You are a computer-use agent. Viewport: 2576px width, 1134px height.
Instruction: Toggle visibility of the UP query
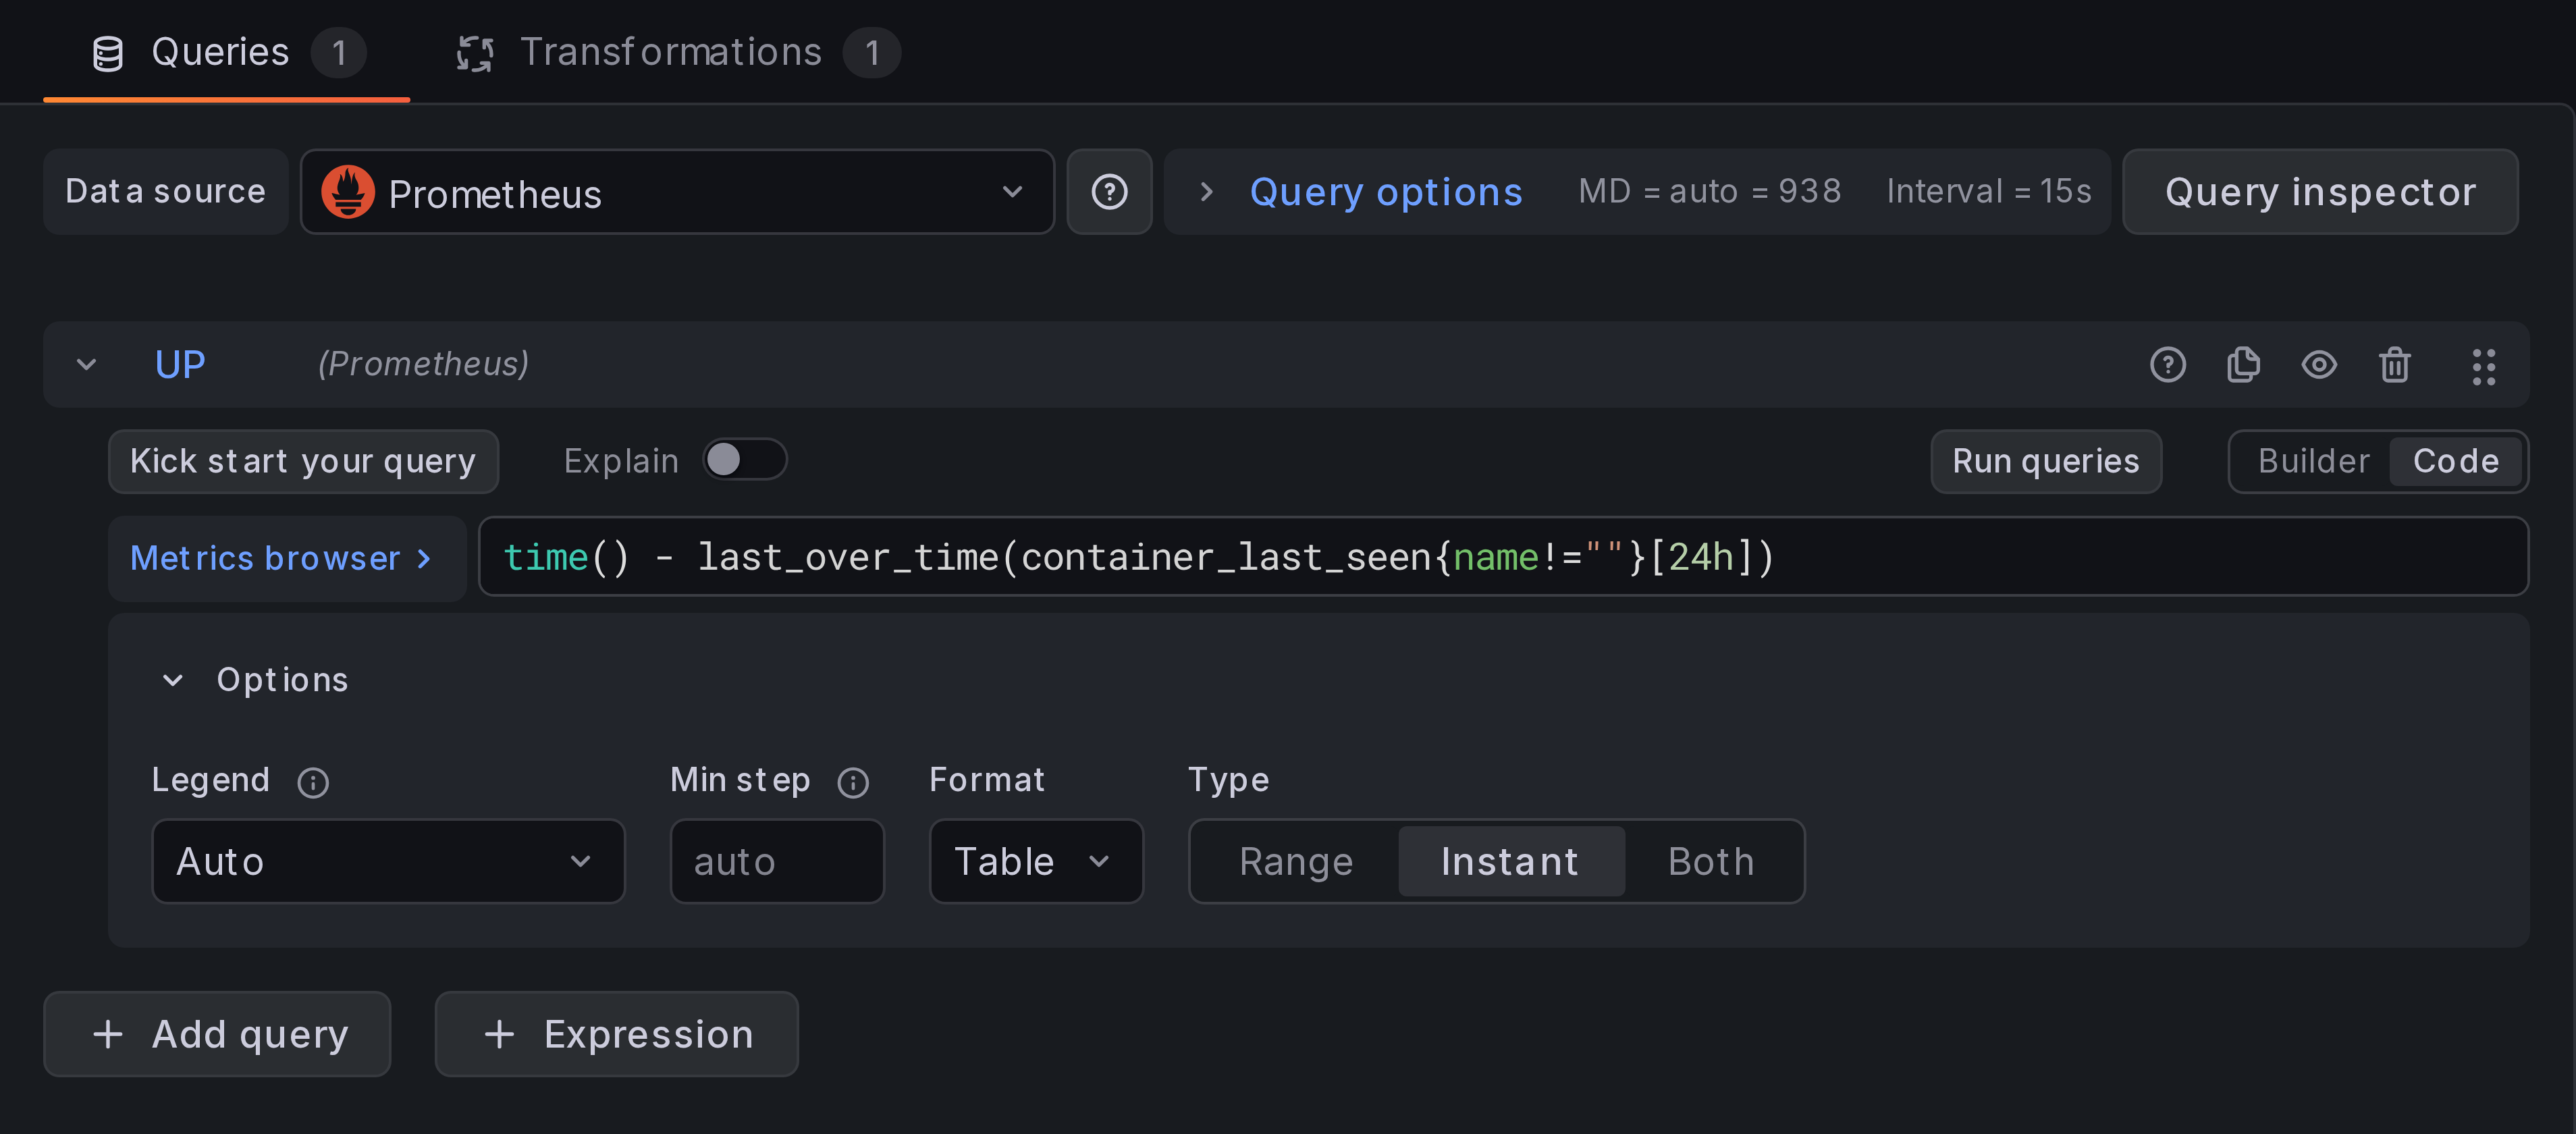tap(2319, 364)
